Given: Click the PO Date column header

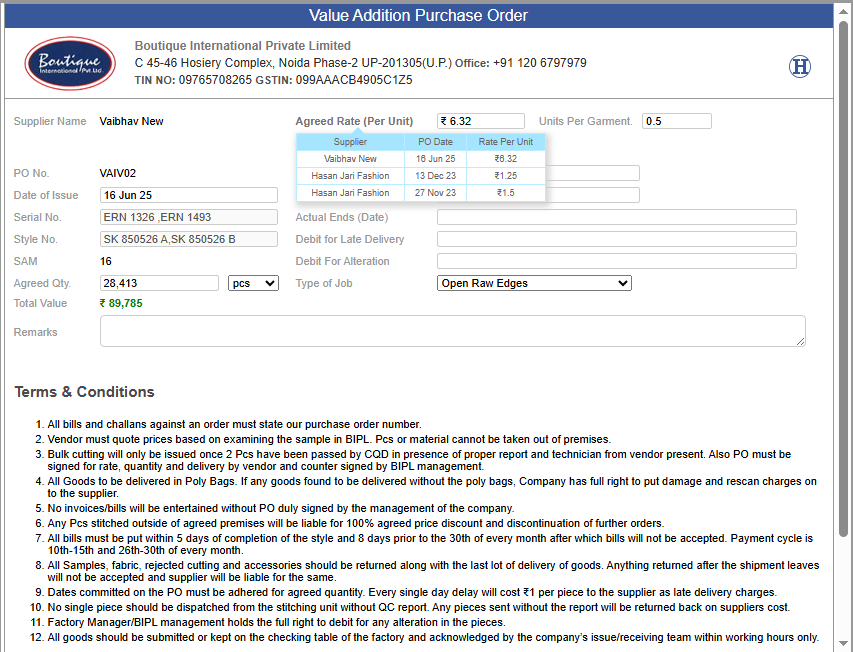Looking at the screenshot, I should point(435,141).
